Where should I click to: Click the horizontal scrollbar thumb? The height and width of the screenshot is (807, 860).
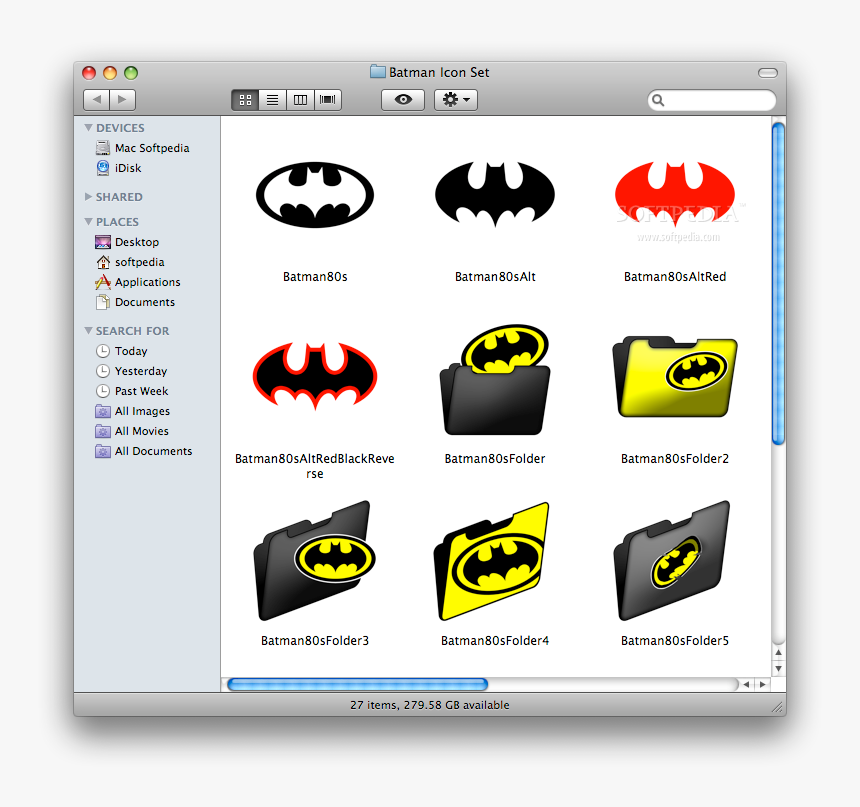[x=358, y=684]
